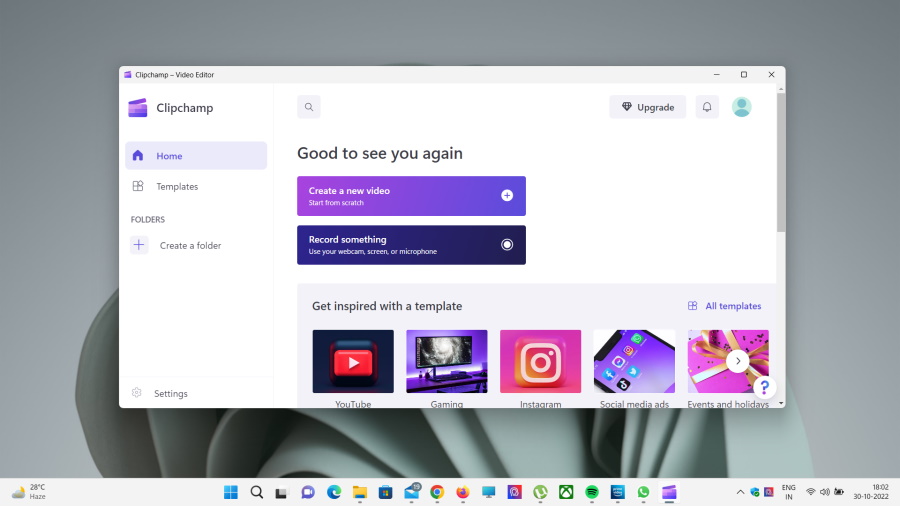
Task: Expand the system tray hidden icons chevron
Action: pyautogui.click(x=740, y=492)
